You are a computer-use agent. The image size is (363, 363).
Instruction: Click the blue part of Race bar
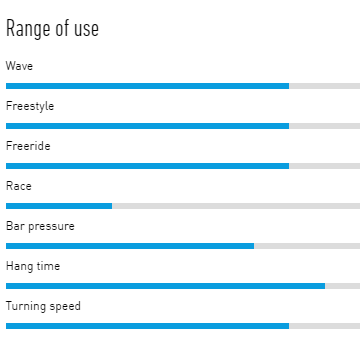coord(59,206)
